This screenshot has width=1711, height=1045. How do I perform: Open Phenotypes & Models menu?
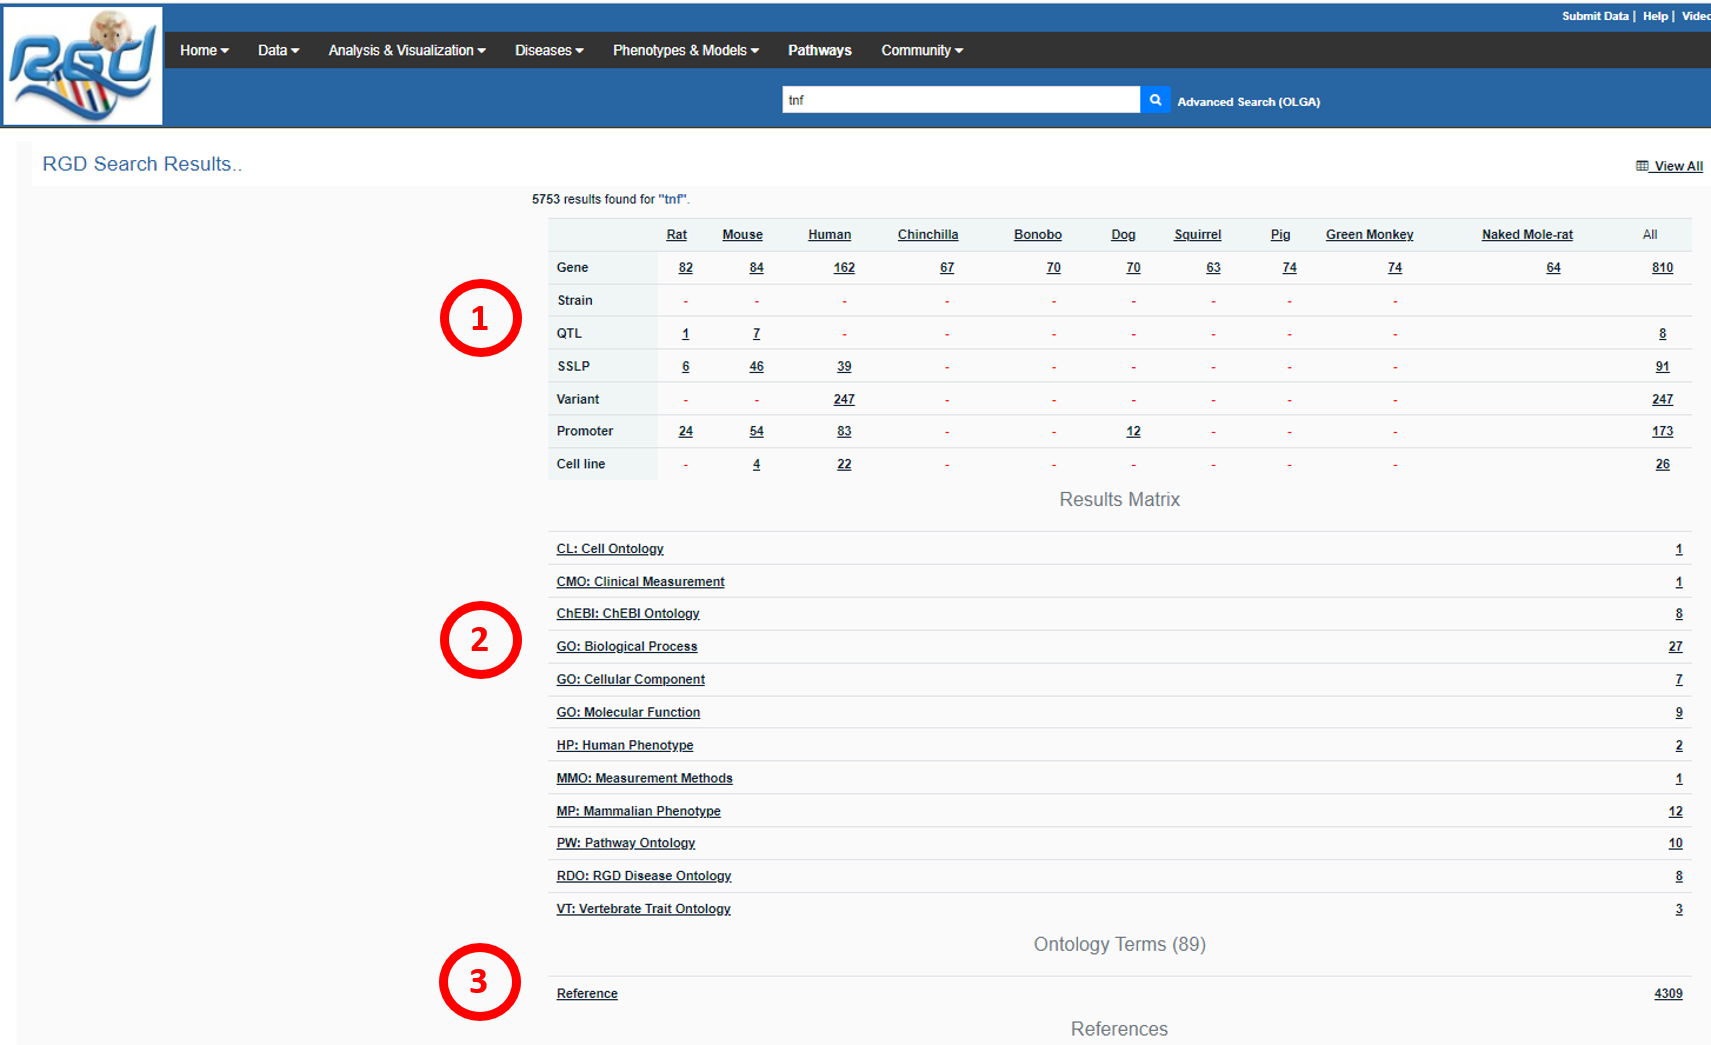pos(685,50)
